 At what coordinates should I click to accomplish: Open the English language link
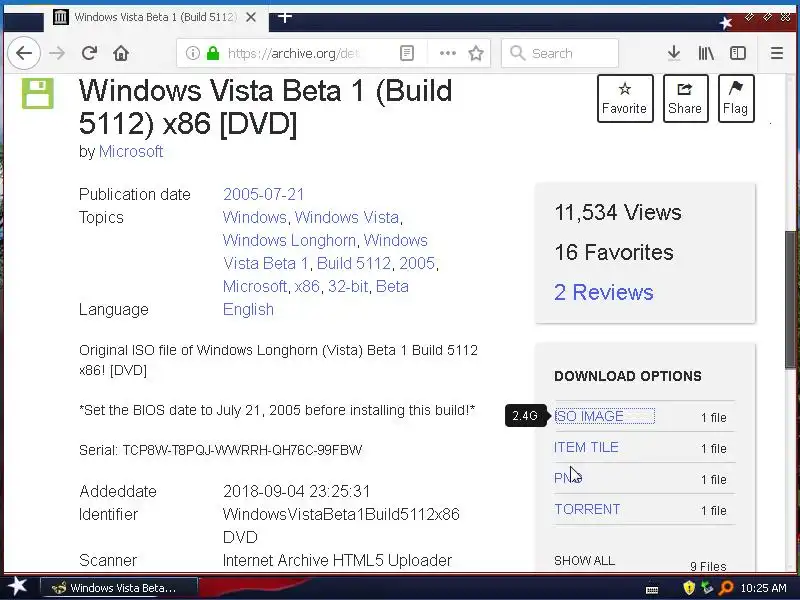tap(248, 309)
